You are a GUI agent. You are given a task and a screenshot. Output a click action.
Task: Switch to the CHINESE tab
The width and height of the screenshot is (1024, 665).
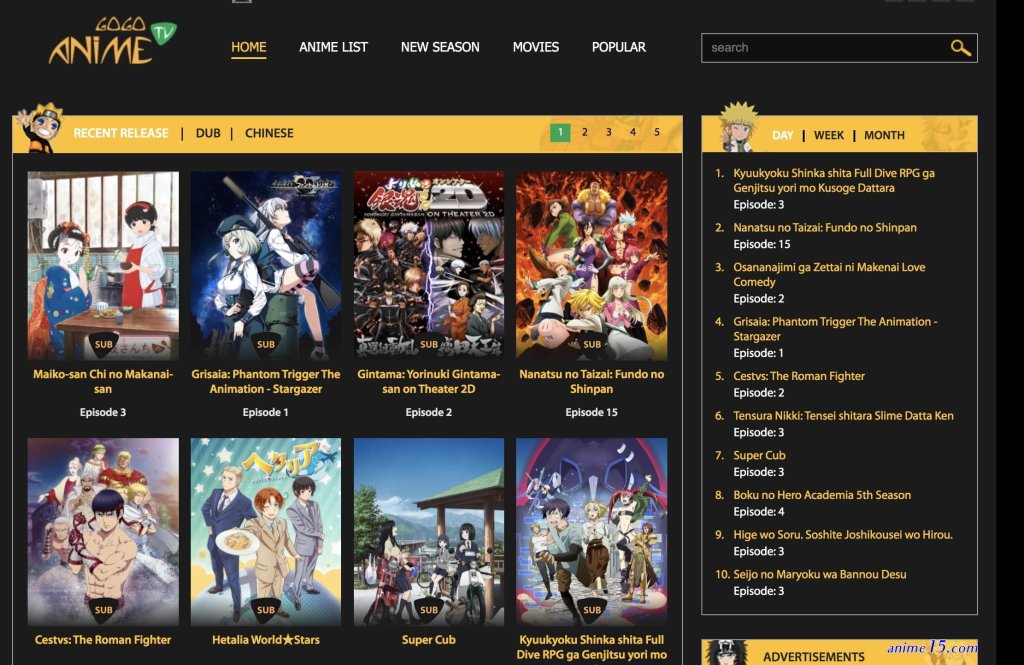pyautogui.click(x=269, y=133)
